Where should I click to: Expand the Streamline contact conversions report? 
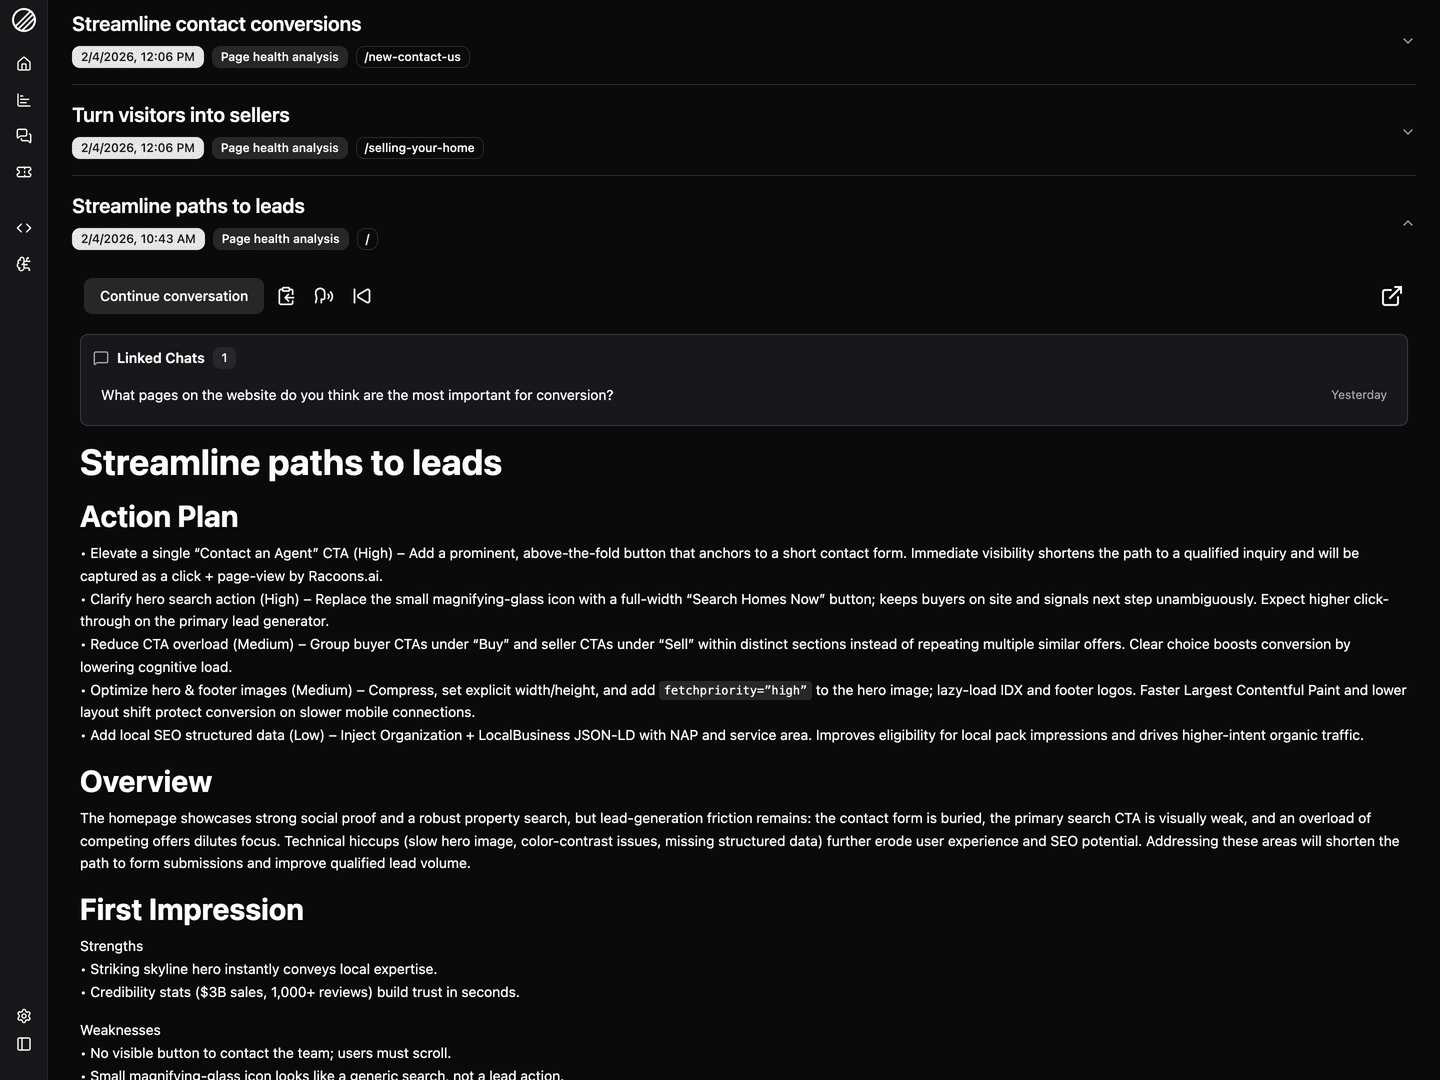click(x=1407, y=41)
